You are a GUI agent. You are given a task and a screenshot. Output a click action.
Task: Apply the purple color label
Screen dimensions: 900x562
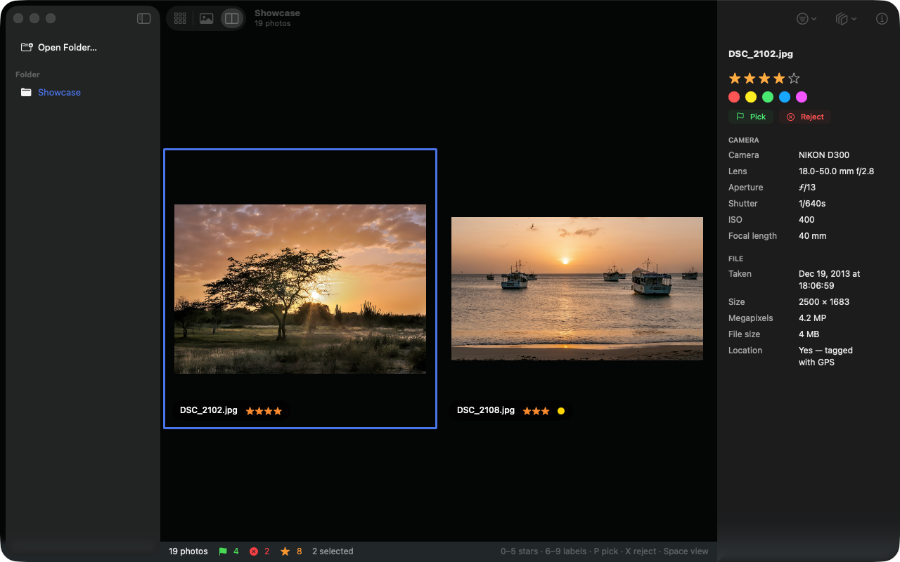[x=801, y=97]
